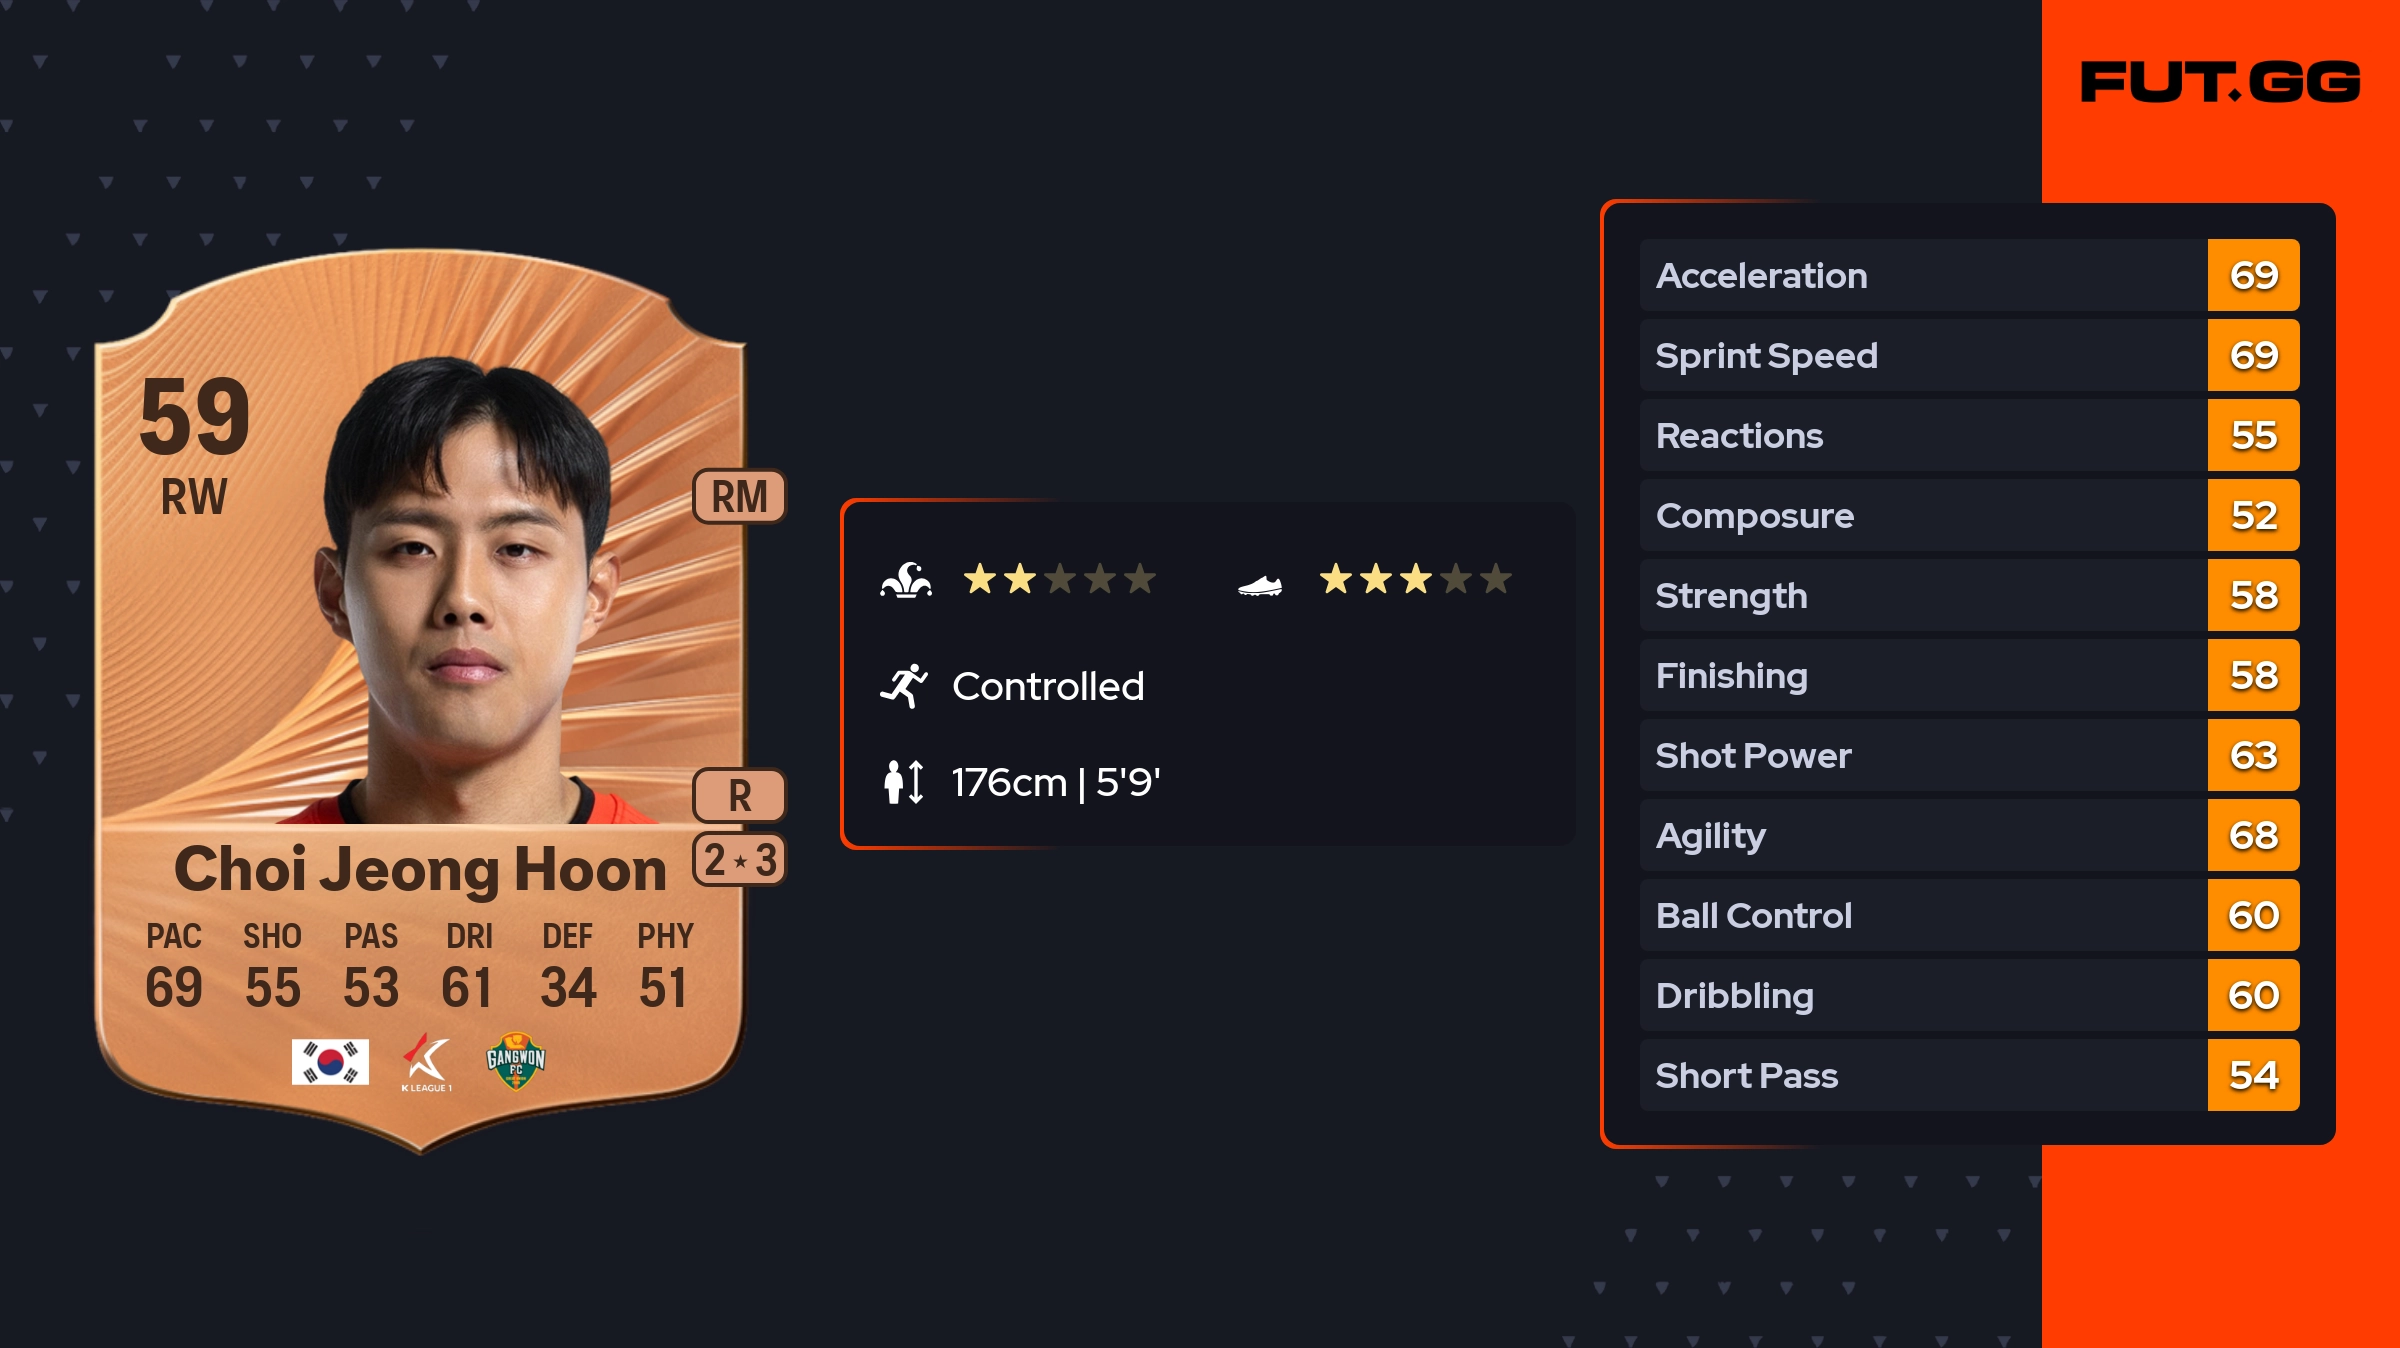Click the 2★3 skill/weak foot badge

pos(739,860)
